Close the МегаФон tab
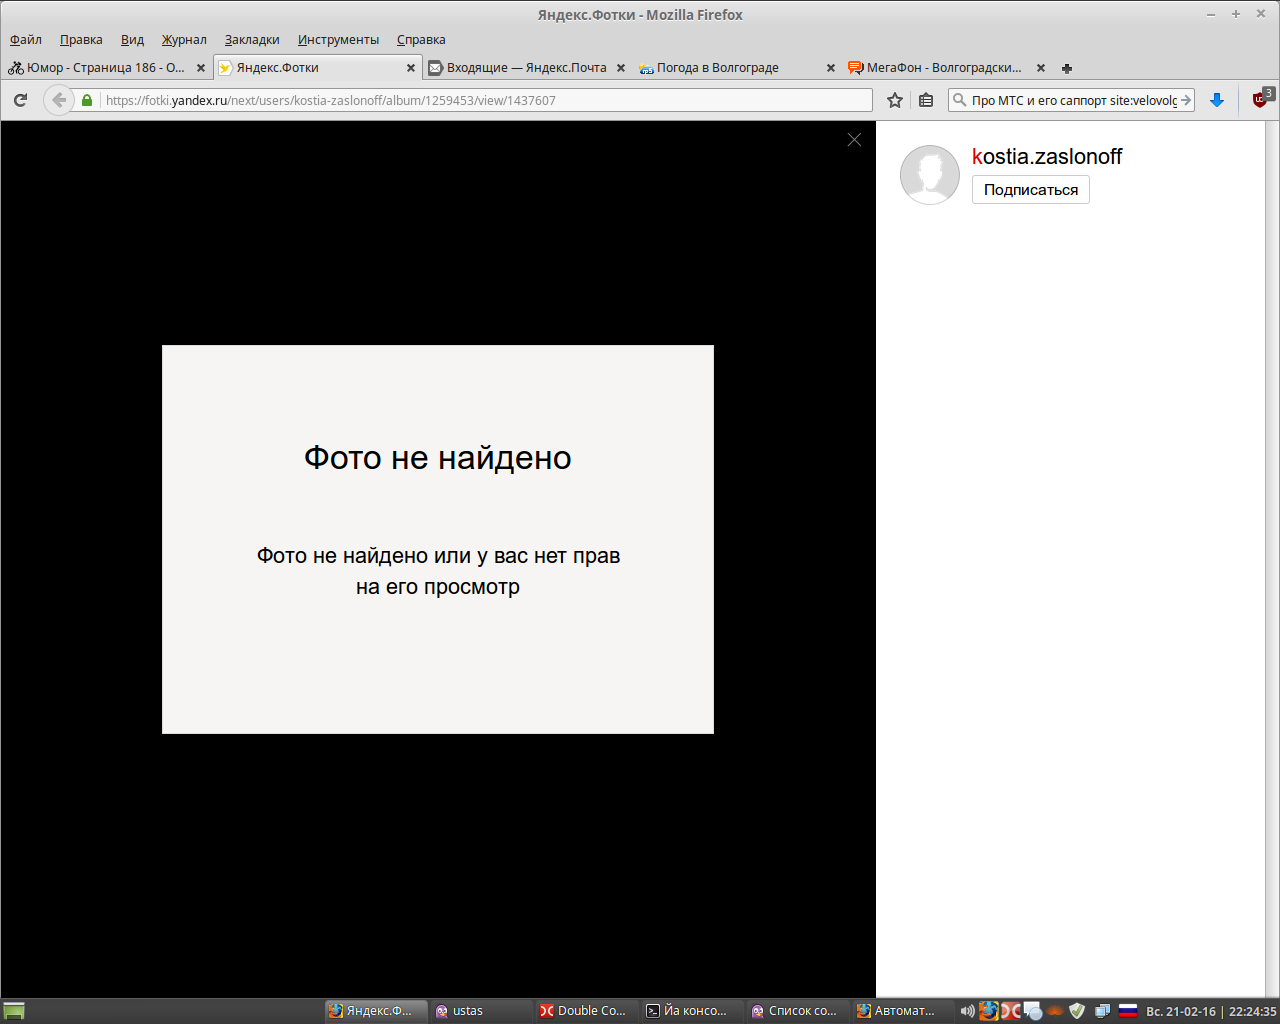The height and width of the screenshot is (1024, 1280). 1041,68
